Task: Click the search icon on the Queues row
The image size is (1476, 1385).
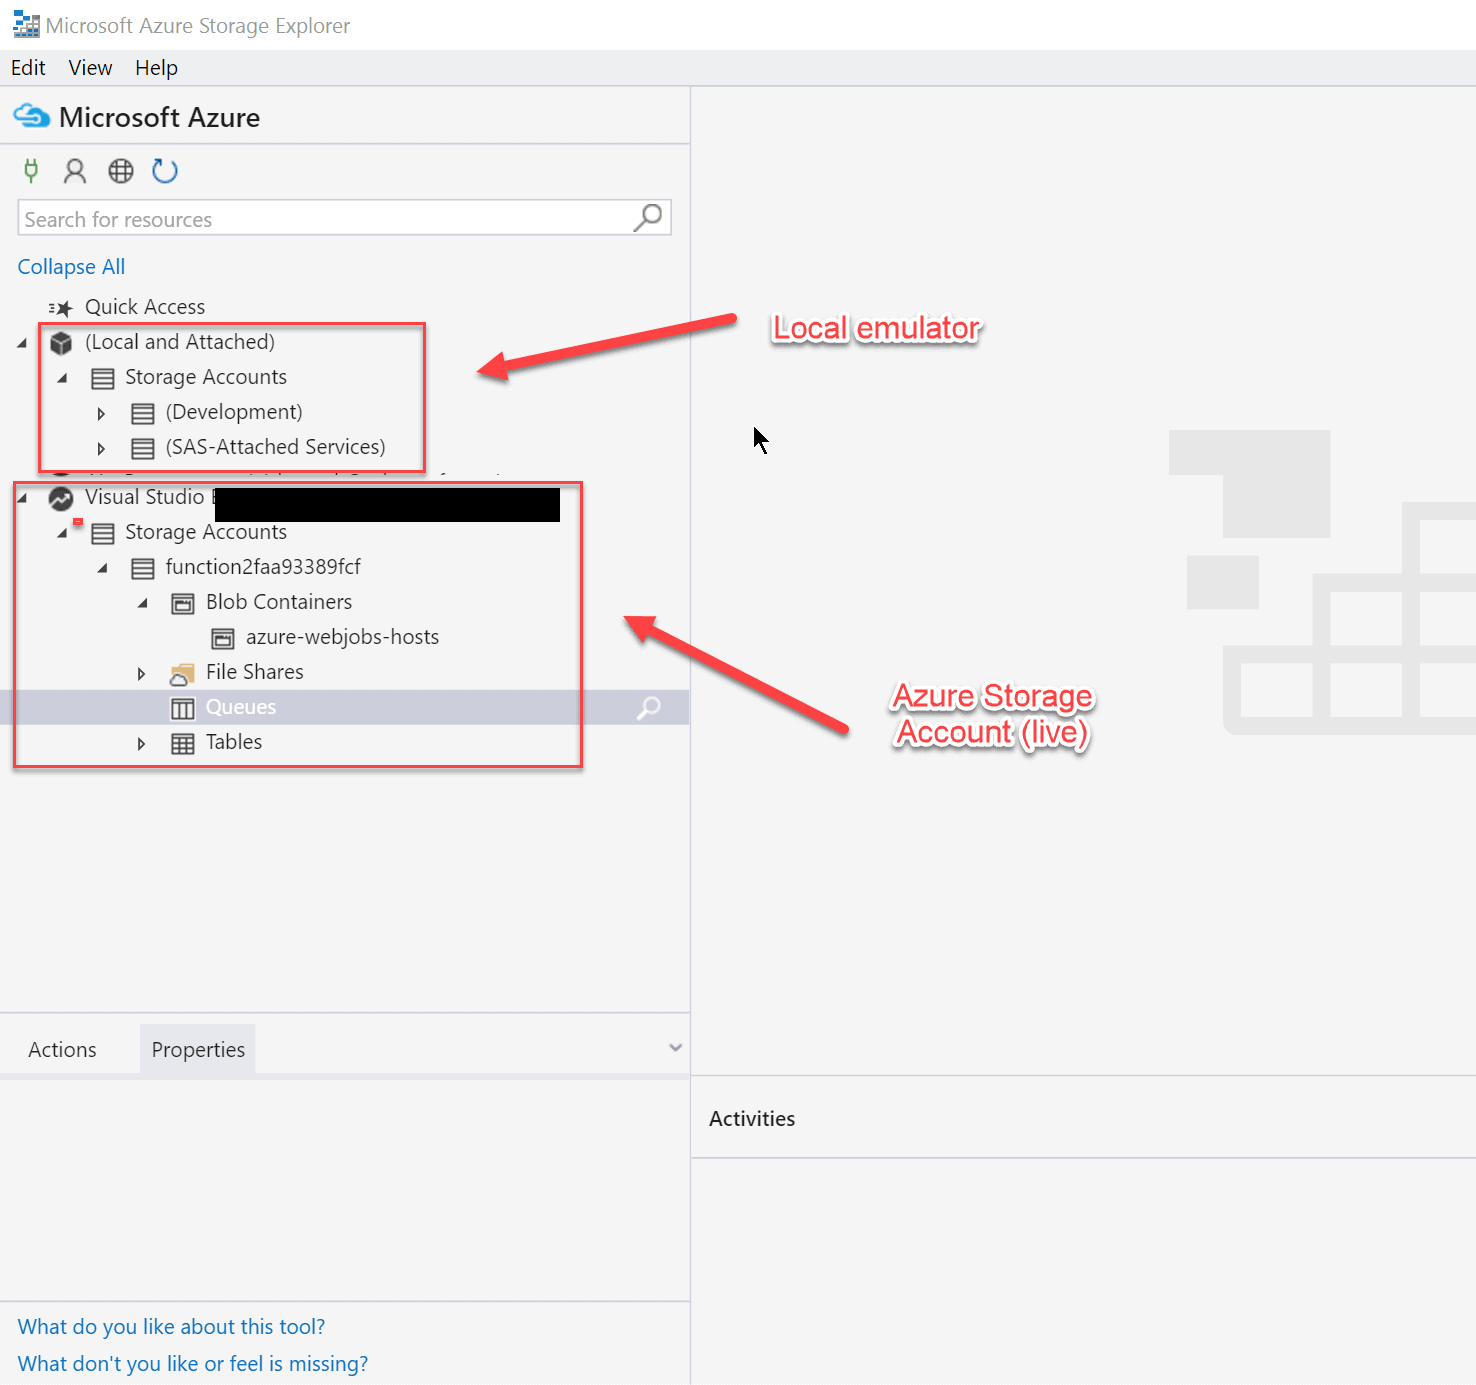Action: tap(649, 707)
